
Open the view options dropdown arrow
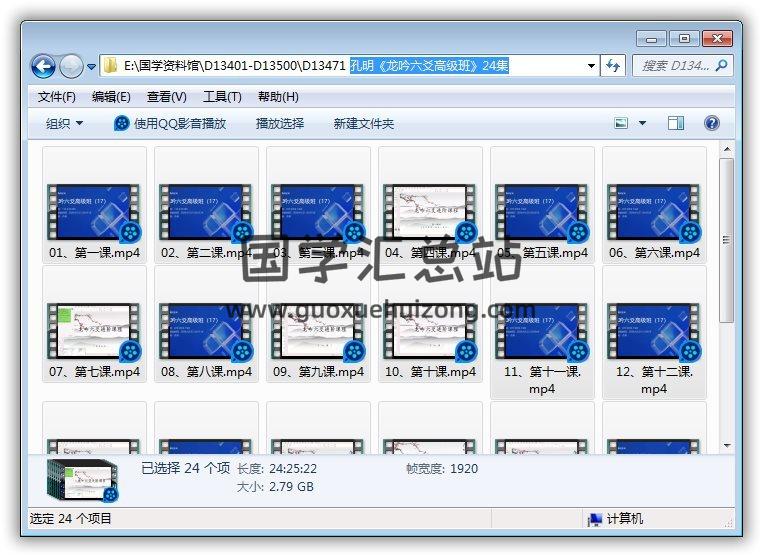click(x=642, y=123)
